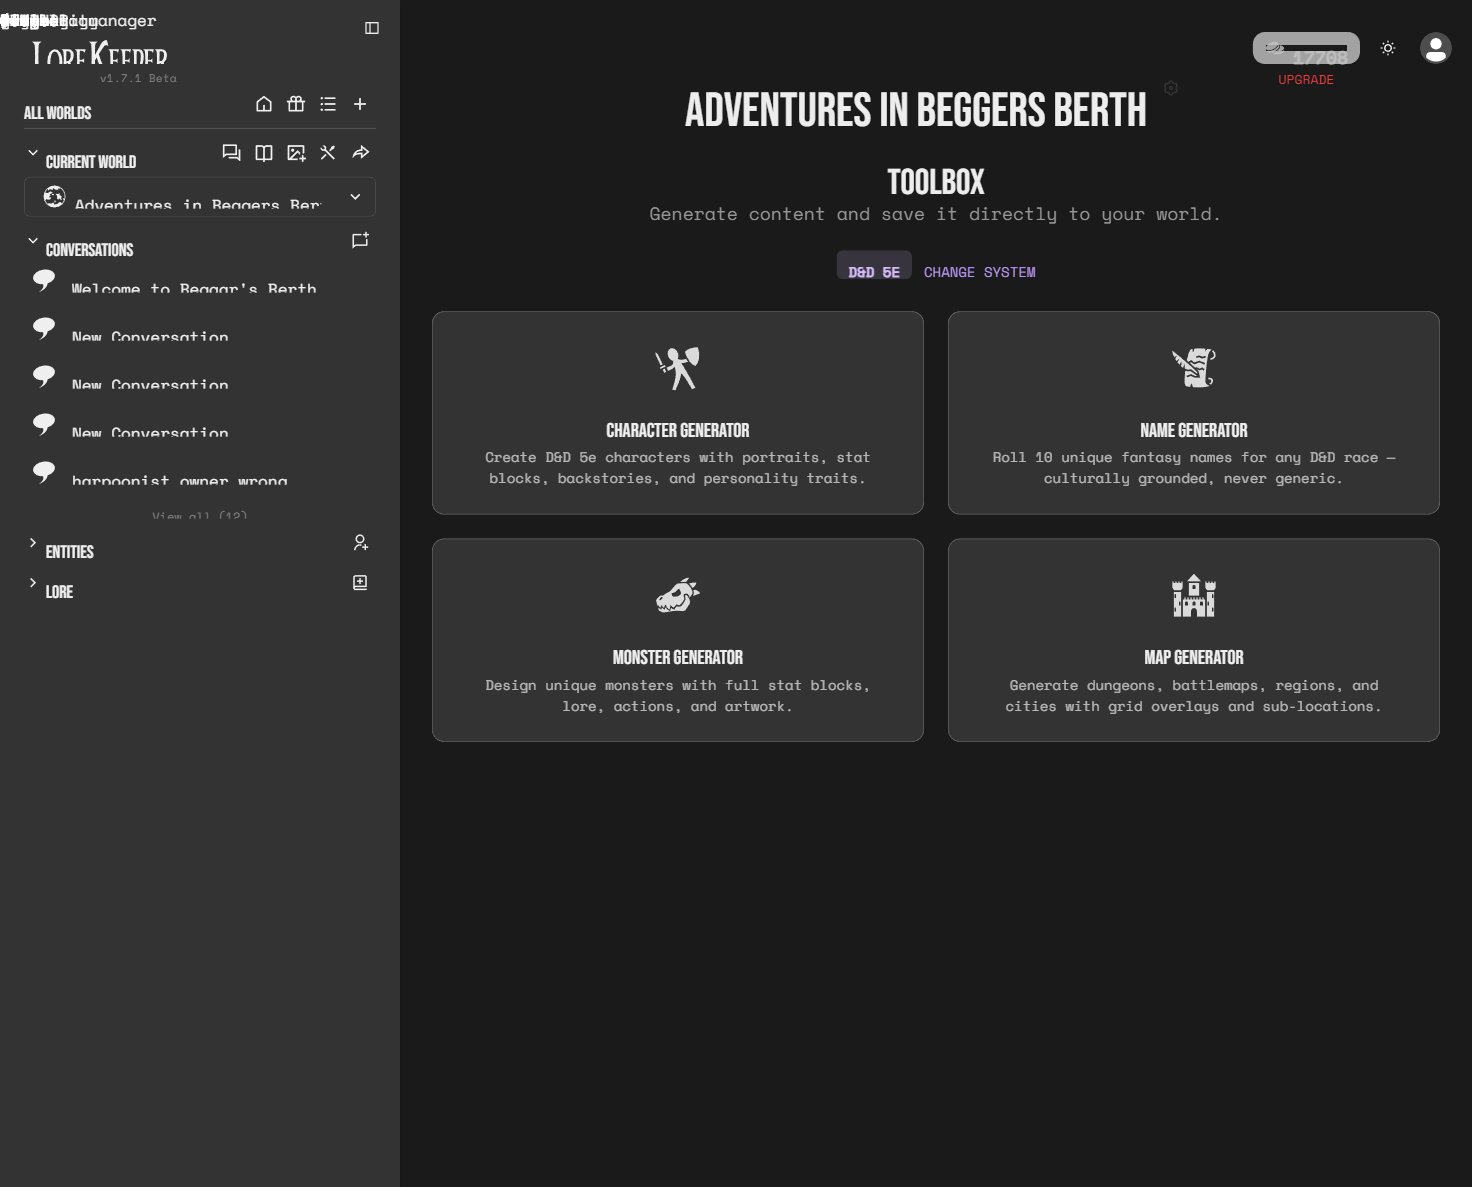This screenshot has width=1472, height=1187.
Task: Open the book icon in Current World
Action: (x=264, y=153)
